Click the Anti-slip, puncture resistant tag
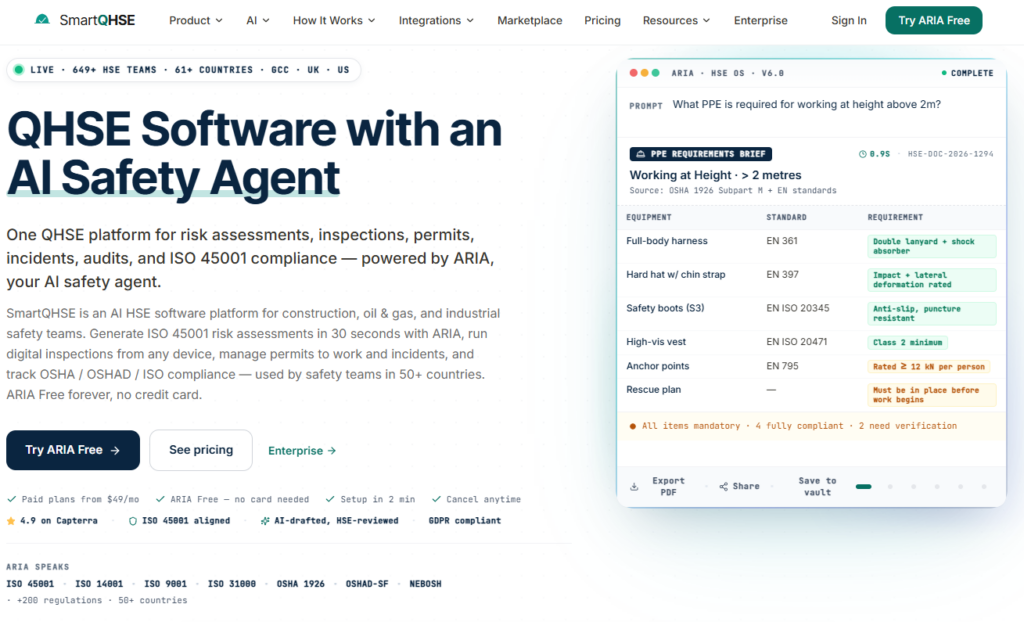 (x=932, y=314)
